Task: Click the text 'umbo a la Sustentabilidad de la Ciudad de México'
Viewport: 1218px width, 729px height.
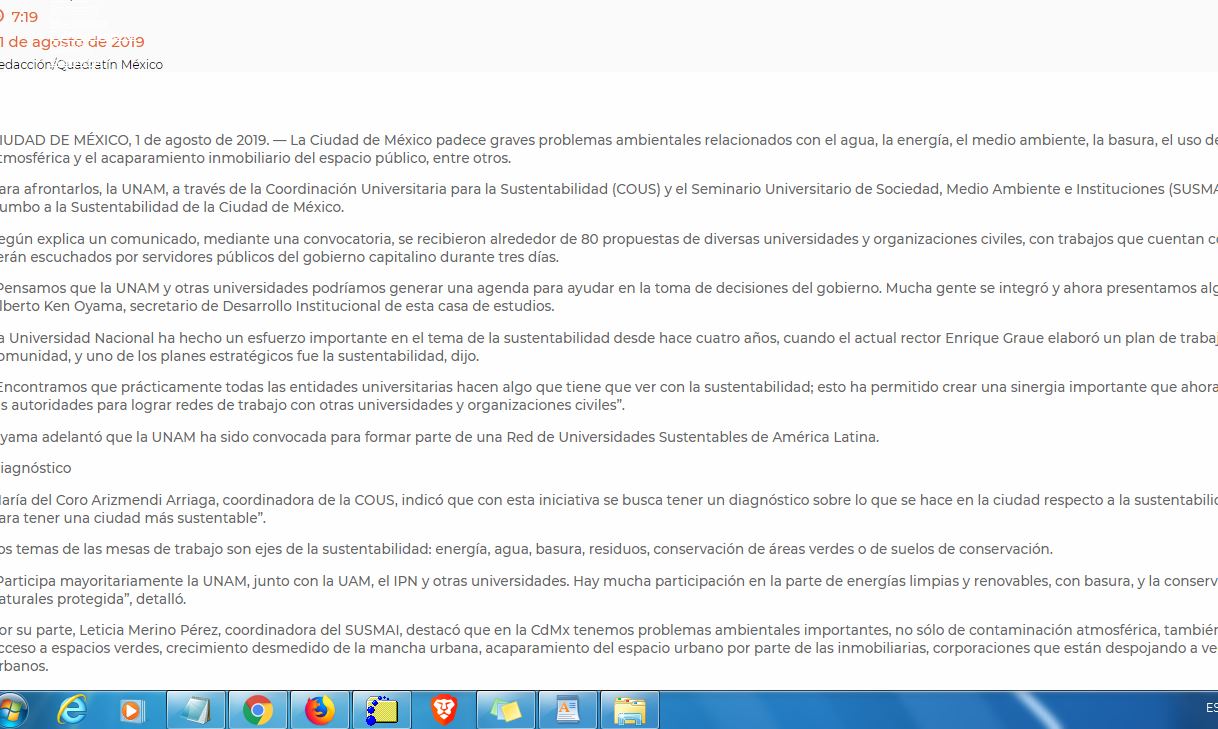Action: [x=172, y=207]
